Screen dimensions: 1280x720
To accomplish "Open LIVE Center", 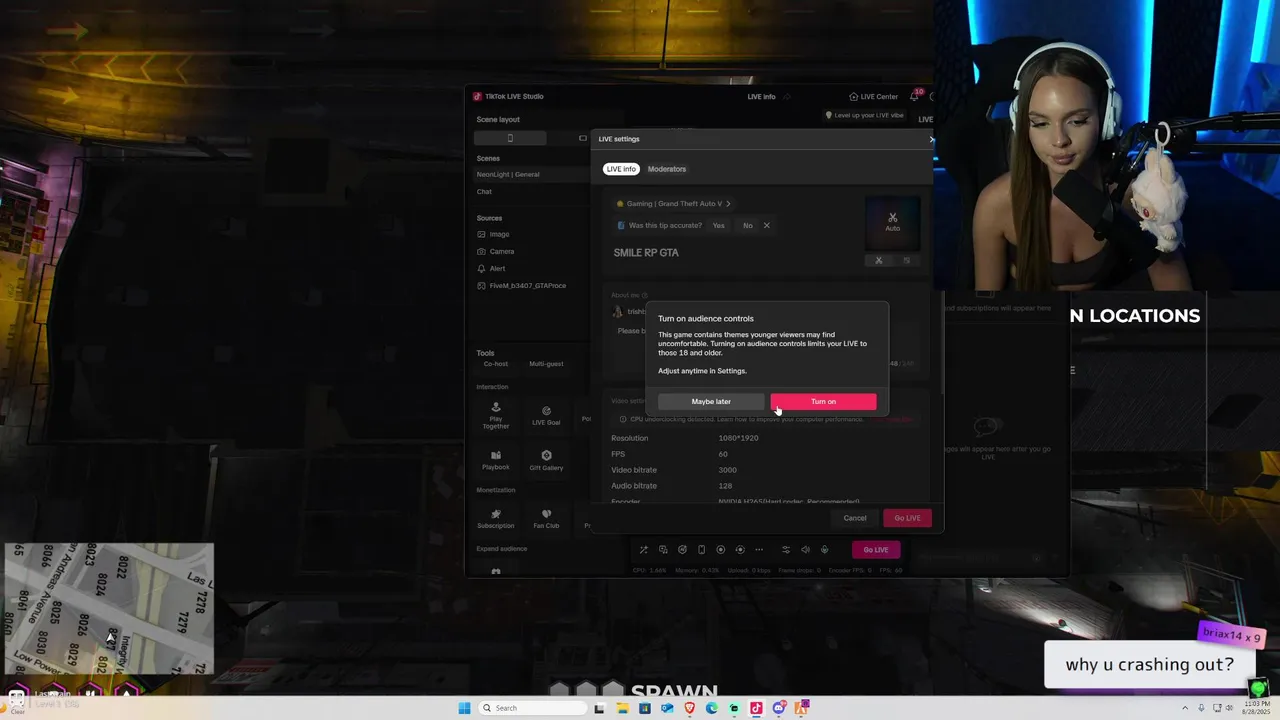I will point(874,96).
